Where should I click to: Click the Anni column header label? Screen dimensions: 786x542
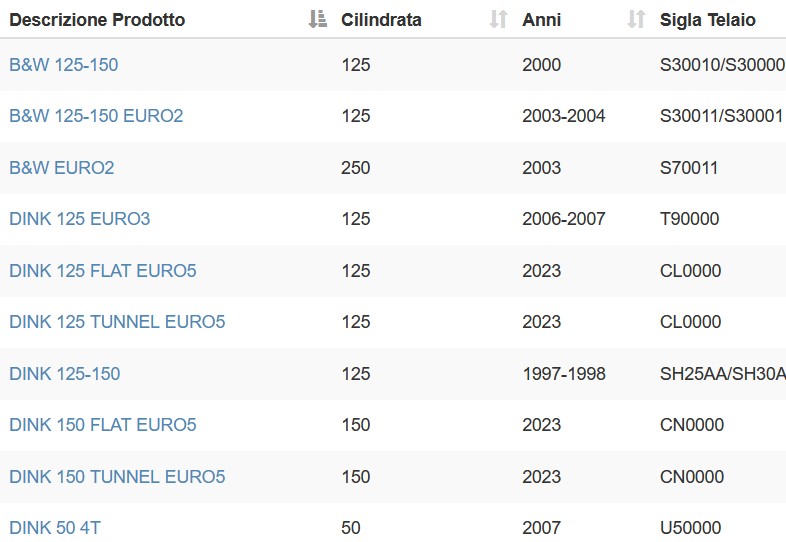(541, 20)
